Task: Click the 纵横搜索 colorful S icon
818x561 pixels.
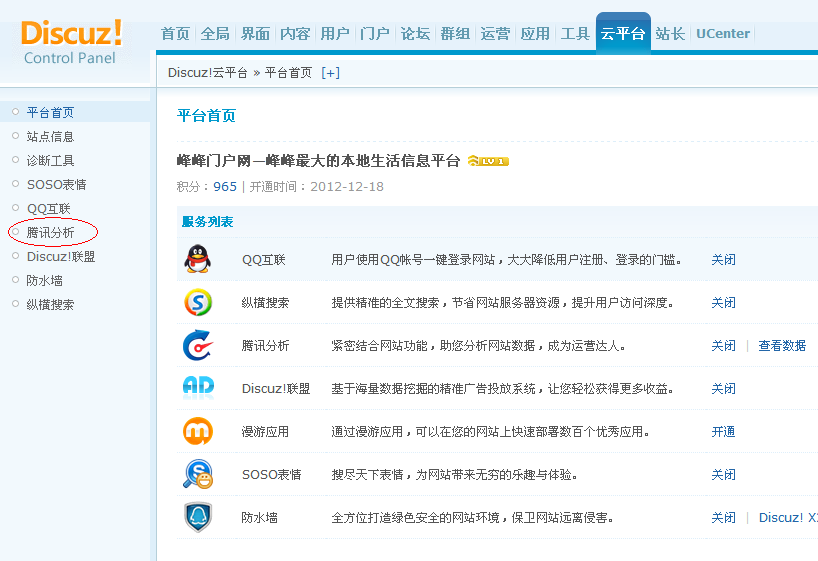Action: pyautogui.click(x=198, y=302)
